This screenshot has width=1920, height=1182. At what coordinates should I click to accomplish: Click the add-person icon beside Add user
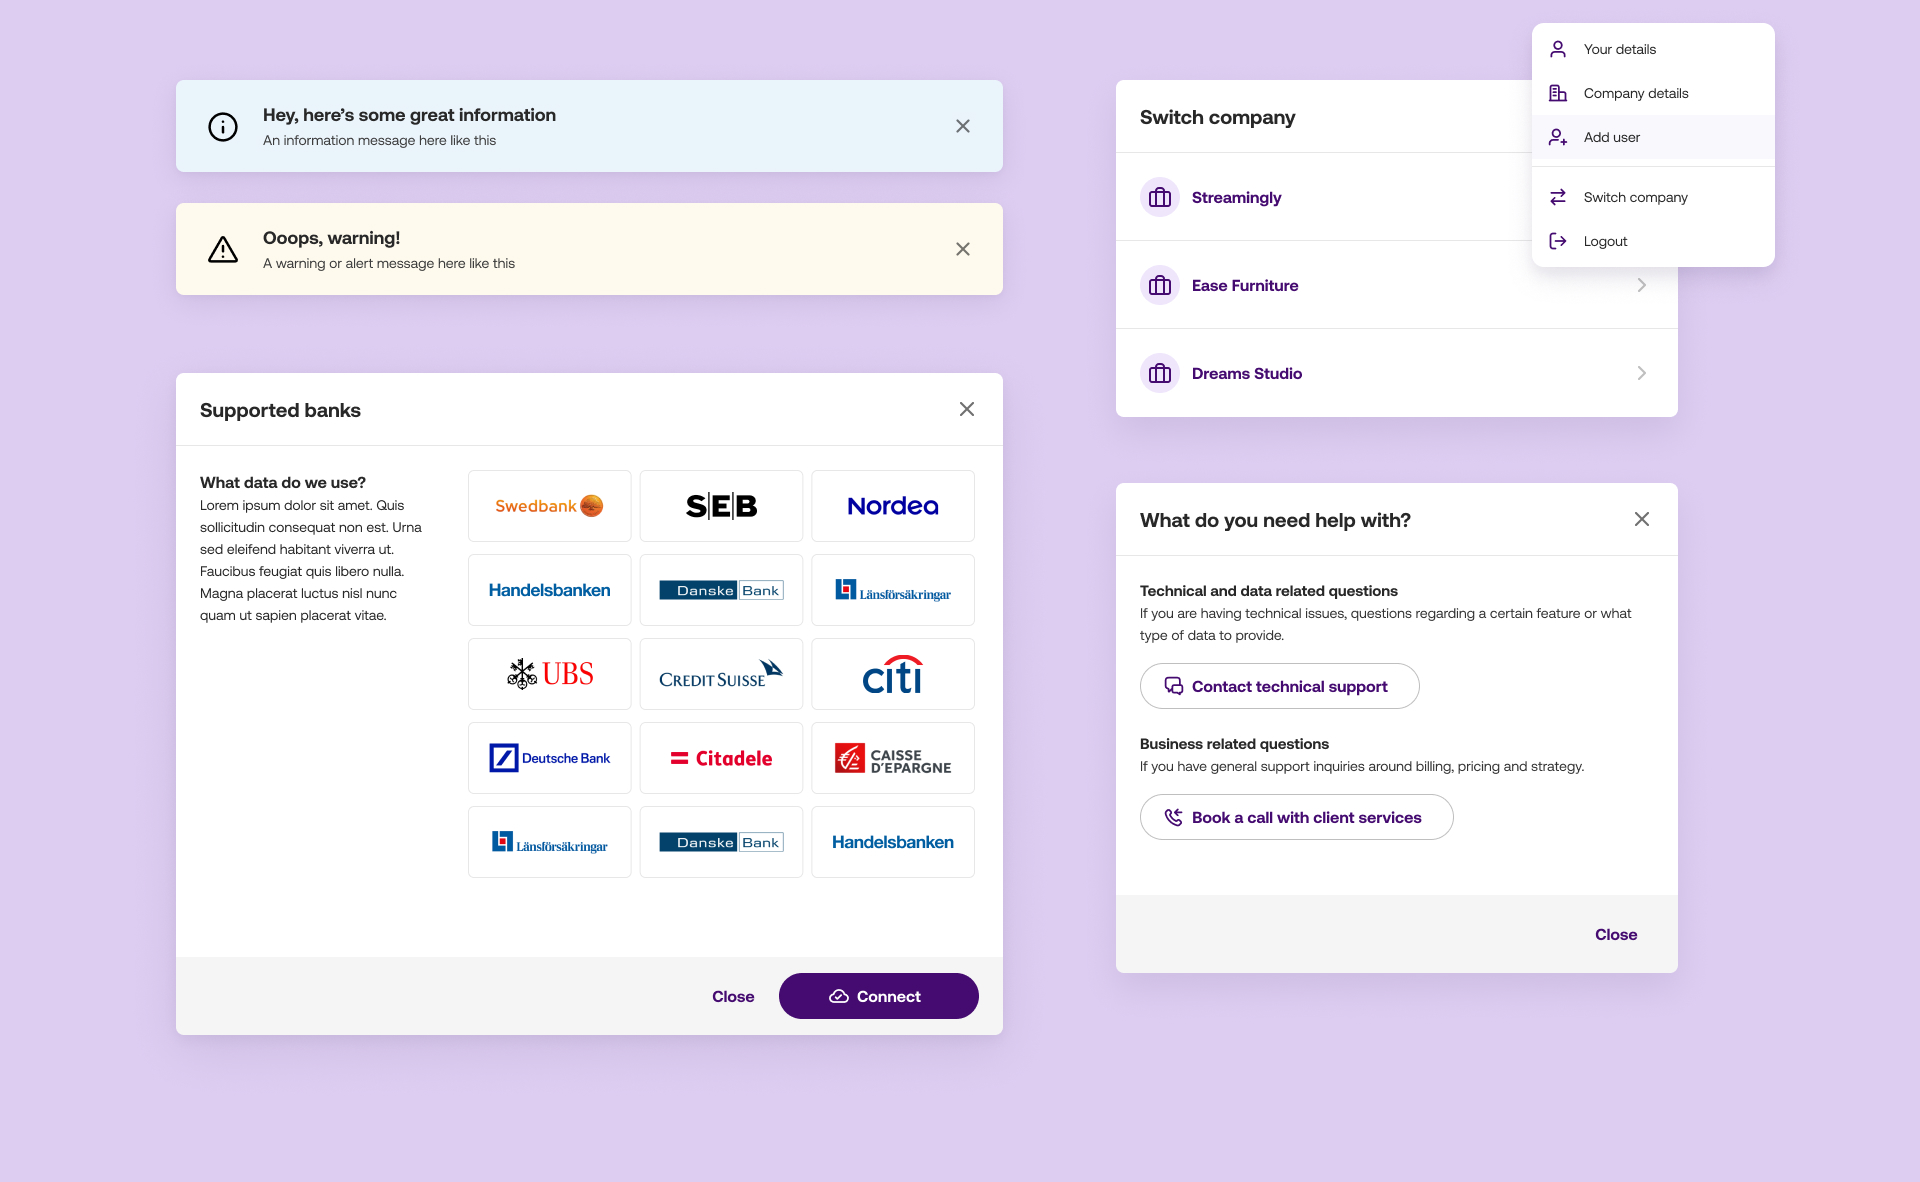click(x=1558, y=137)
